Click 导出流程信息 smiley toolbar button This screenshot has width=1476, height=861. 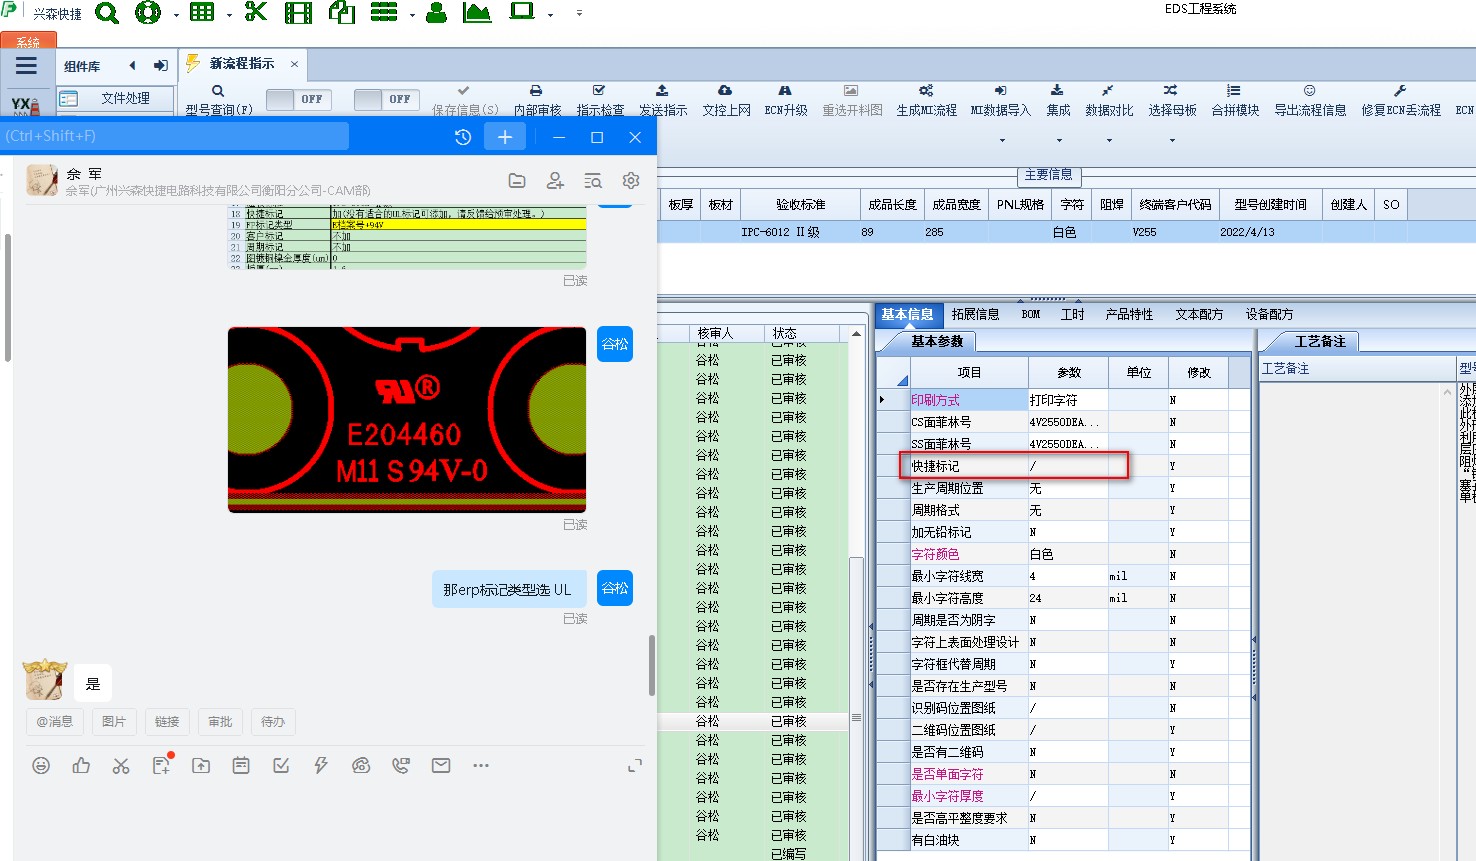pyautogui.click(x=1310, y=101)
